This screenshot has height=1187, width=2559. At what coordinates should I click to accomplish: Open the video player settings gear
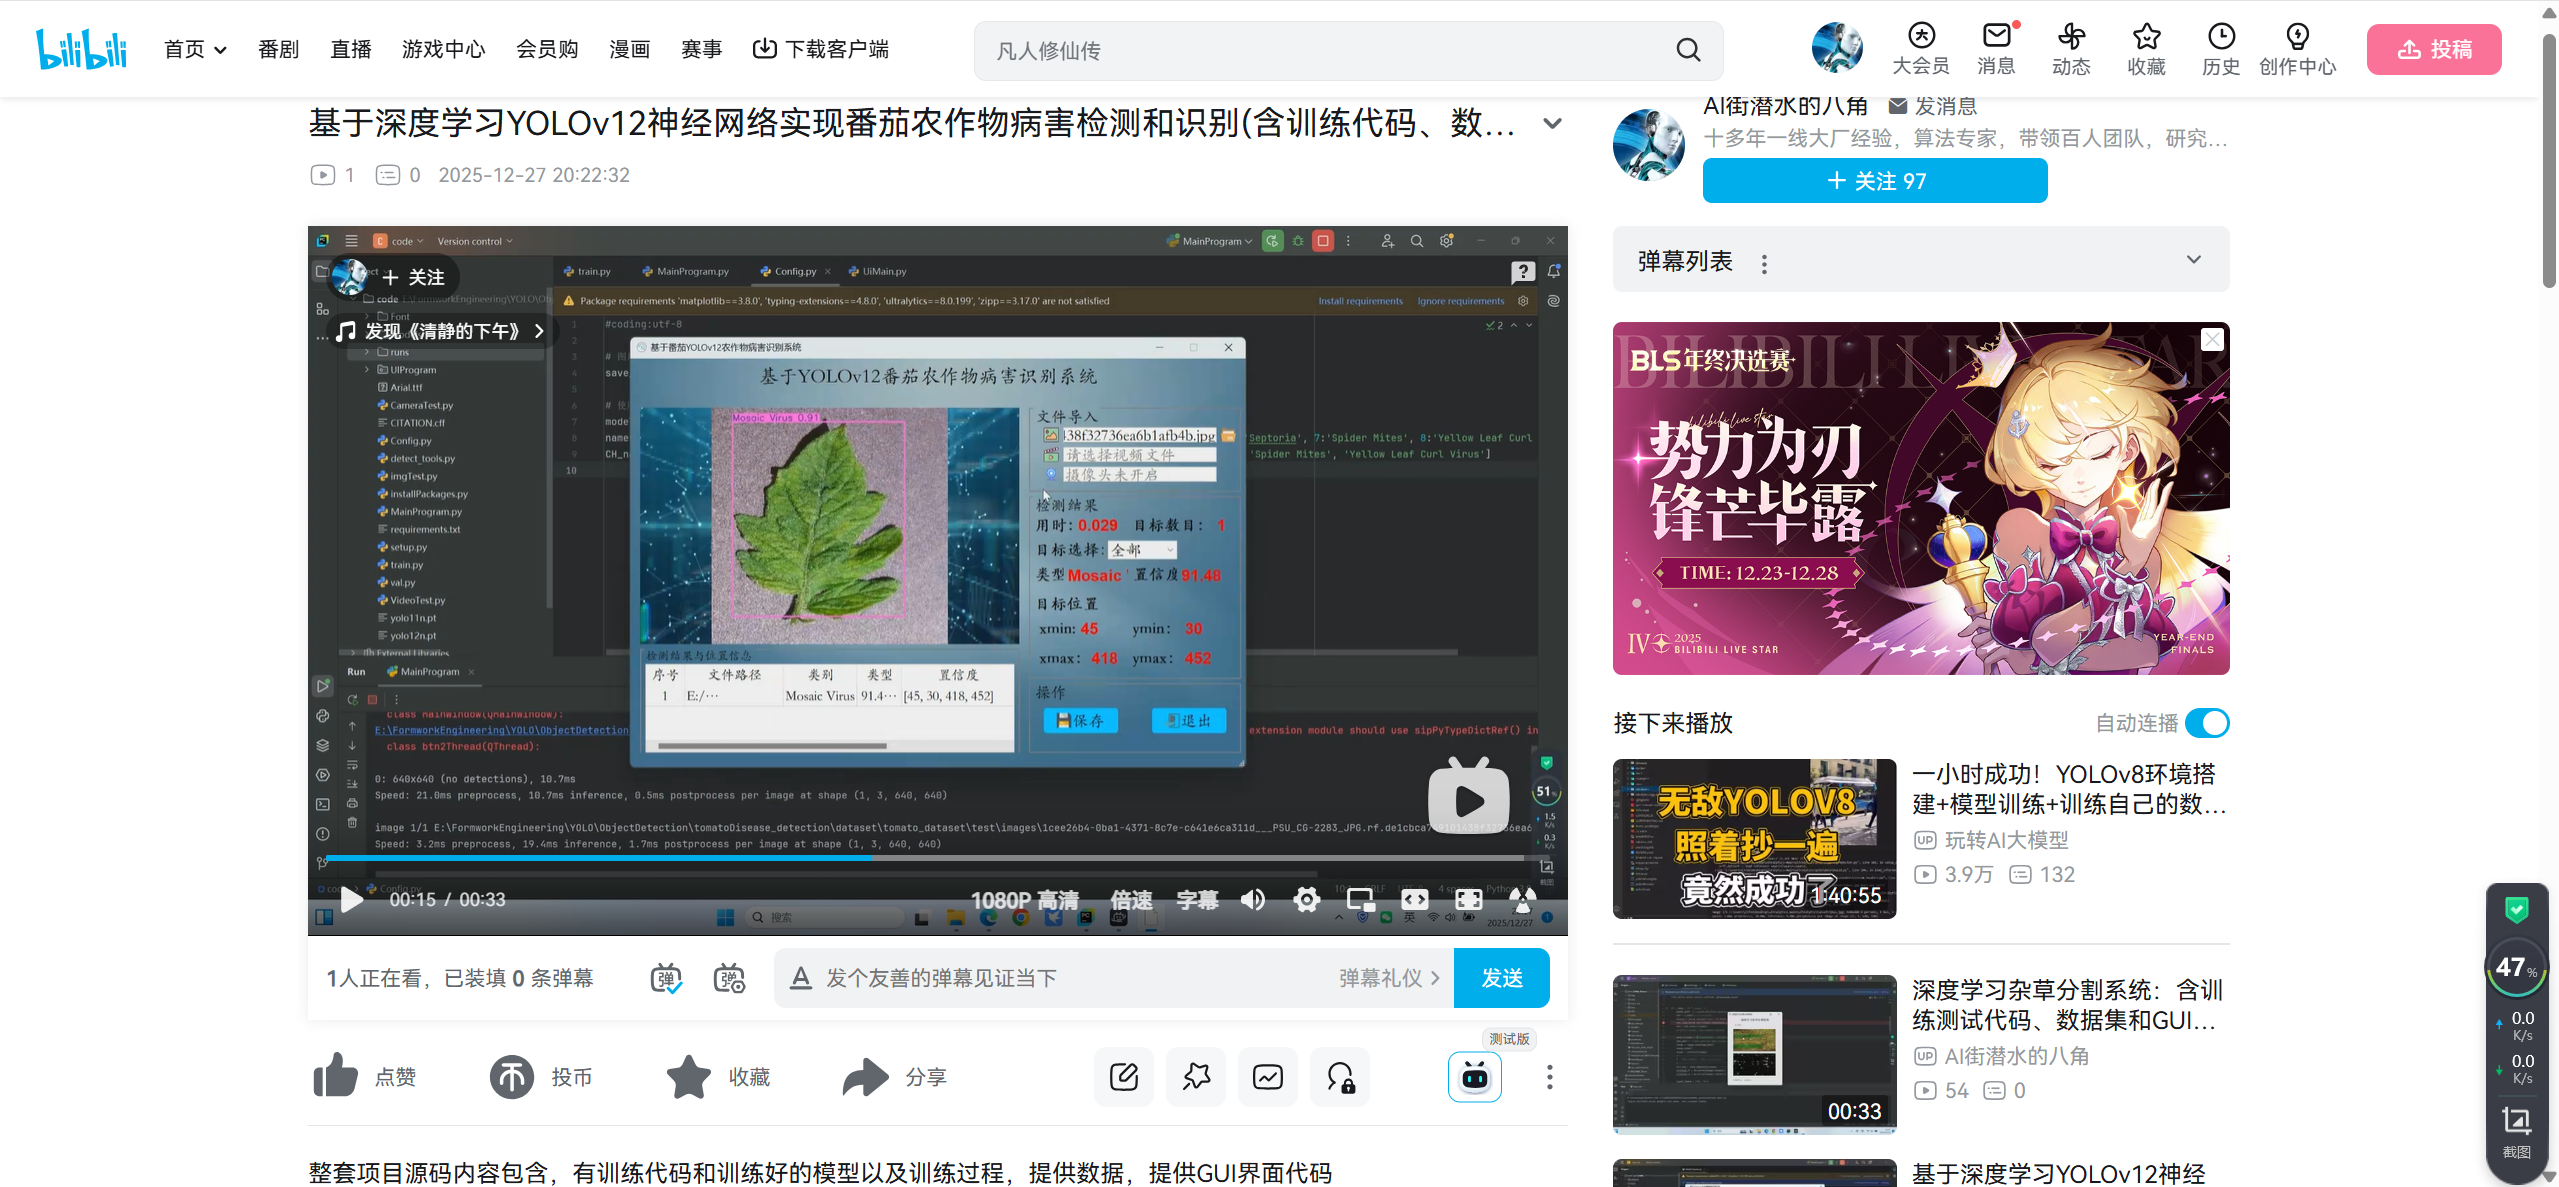1306,899
